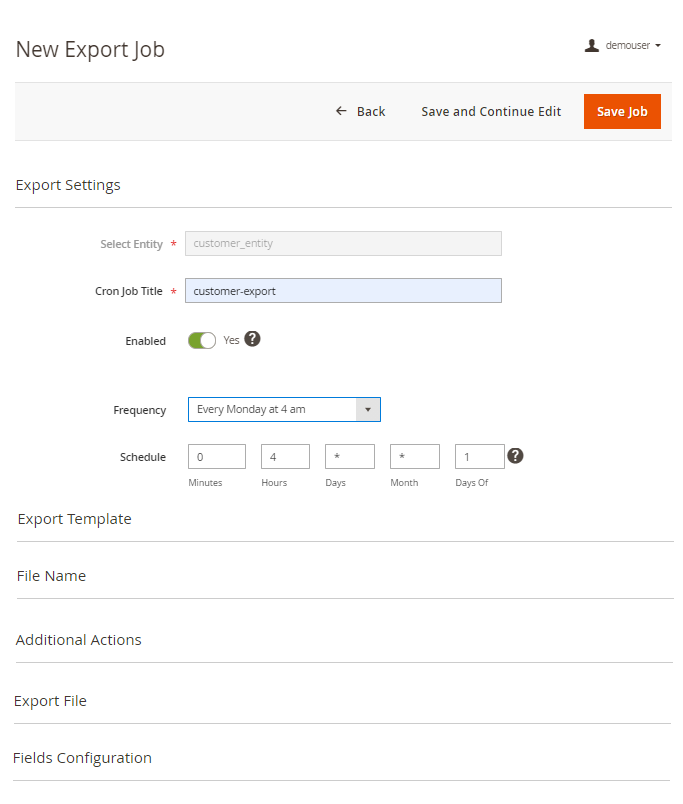Click into the Cron Job Title field

[343, 291]
